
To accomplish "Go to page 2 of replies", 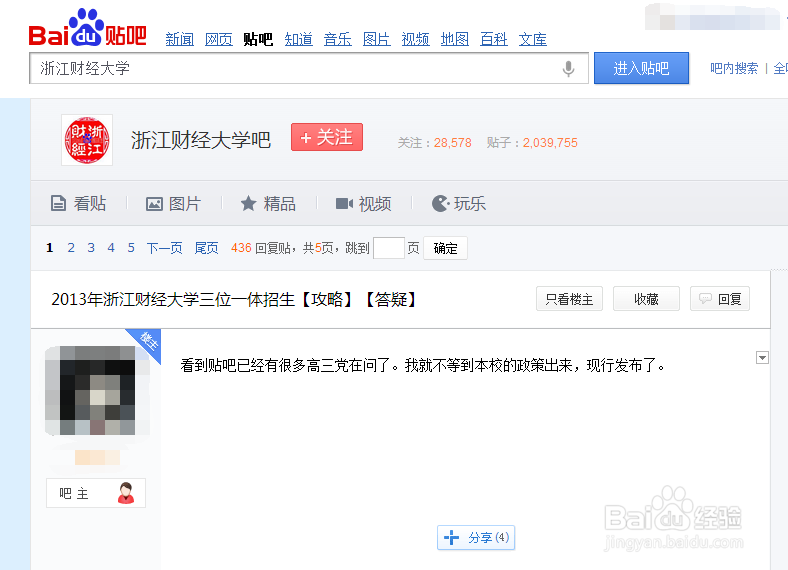I will 71,248.
